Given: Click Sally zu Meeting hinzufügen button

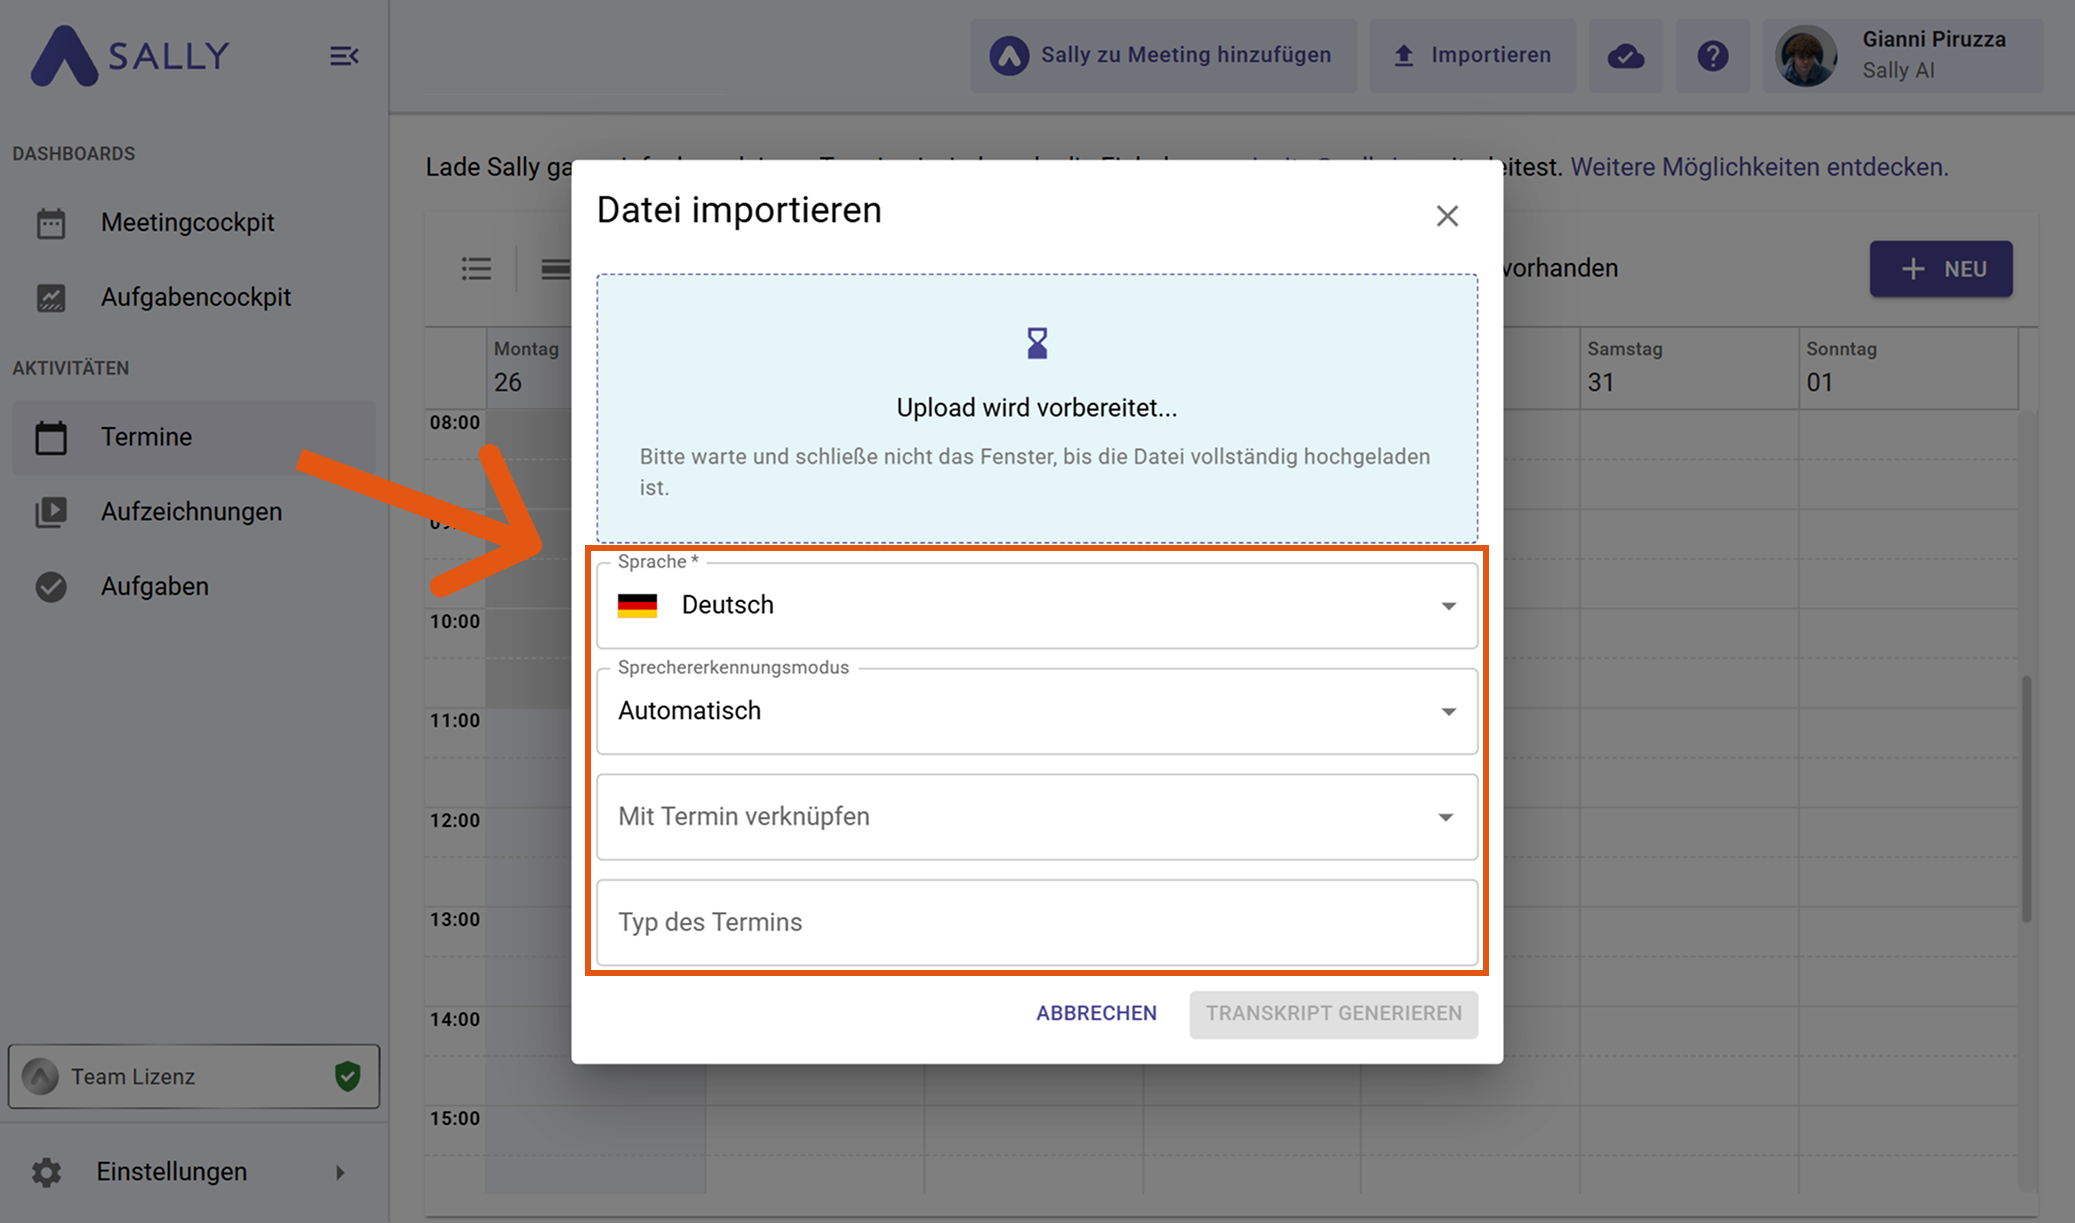Looking at the screenshot, I should click(1163, 56).
